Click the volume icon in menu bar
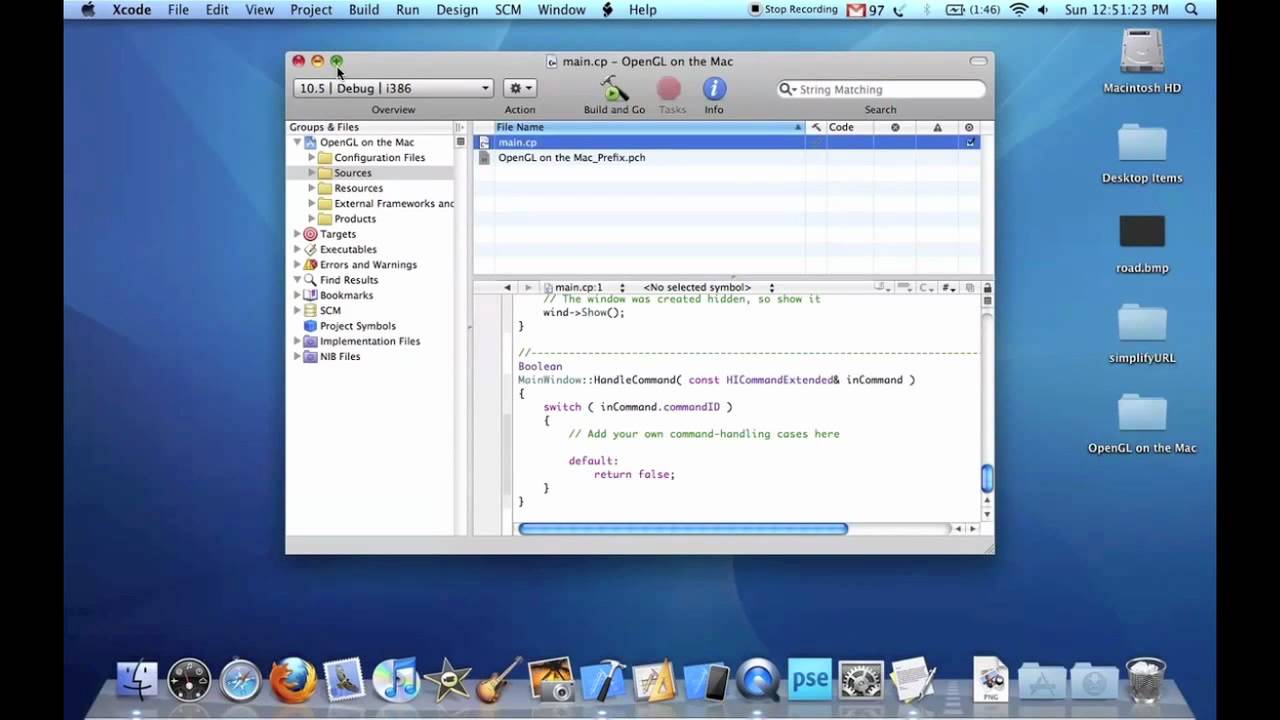 click(x=1044, y=10)
